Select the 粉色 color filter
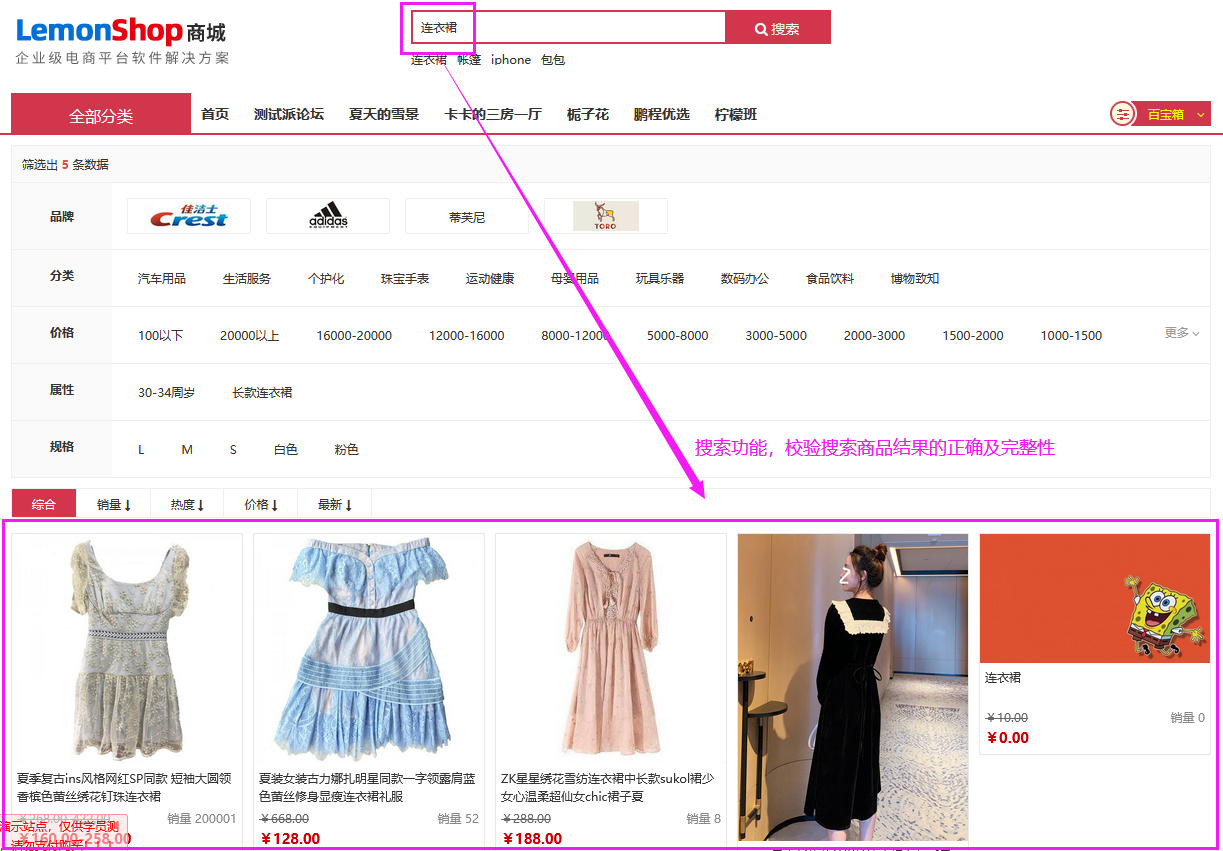The image size is (1223, 851). click(346, 449)
